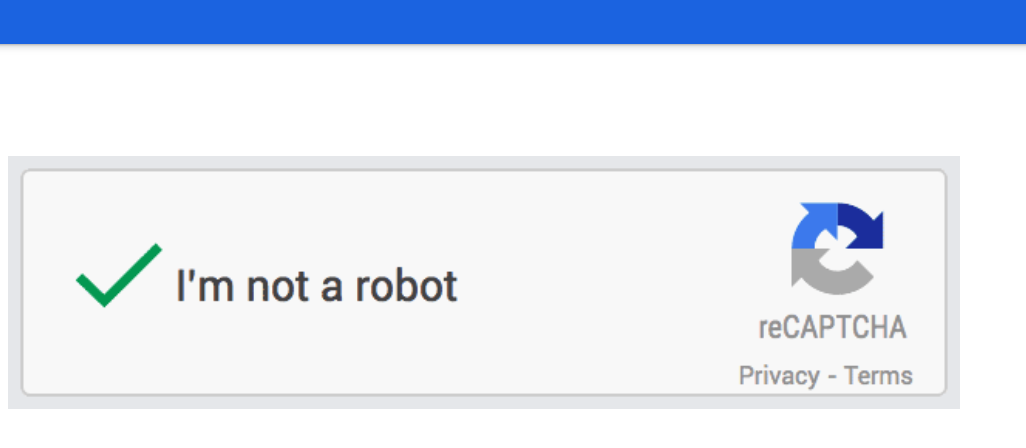The width and height of the screenshot is (1026, 448).
Task: Open the Terms link
Action: [878, 376]
